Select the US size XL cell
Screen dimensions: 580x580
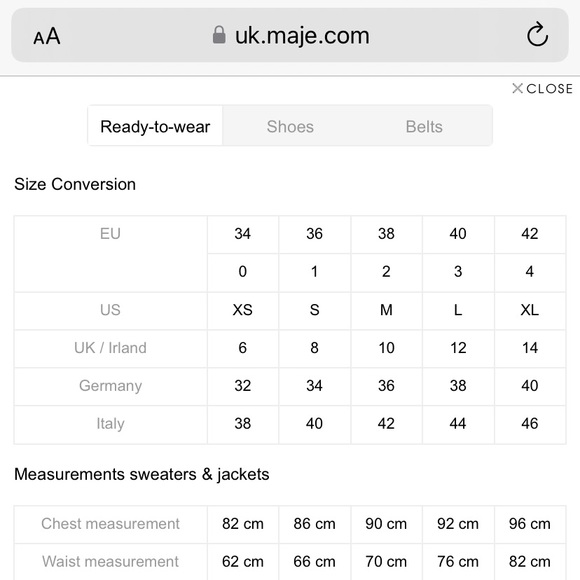point(530,310)
